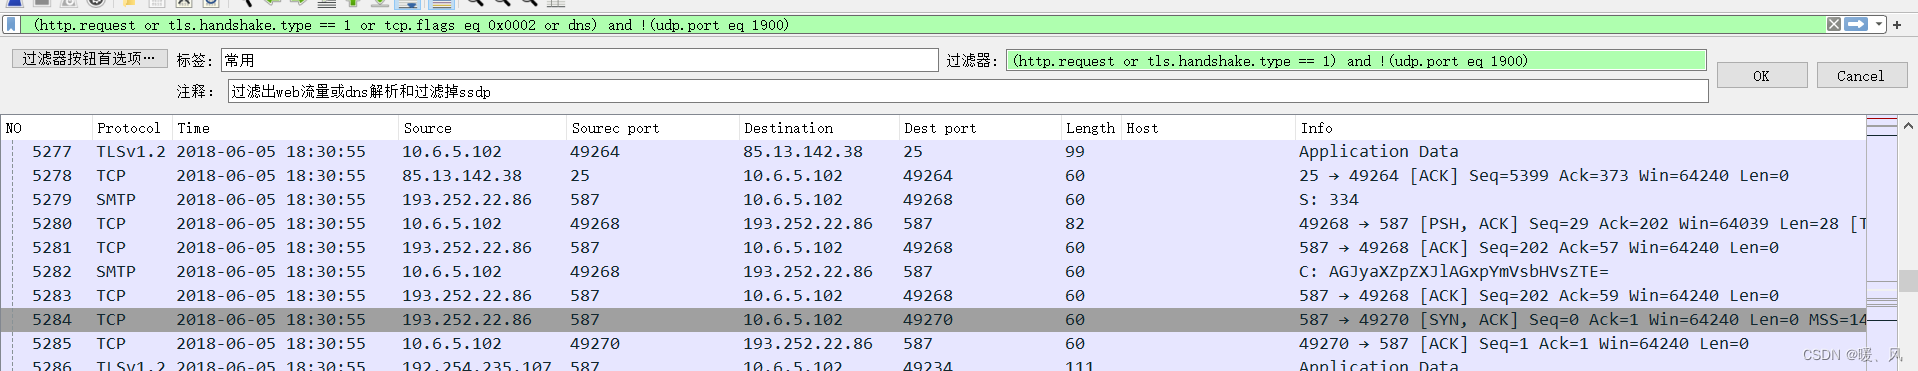The height and width of the screenshot is (371, 1918).
Task: Click the 'Application Data' info of packet 5277
Action: tap(1378, 152)
